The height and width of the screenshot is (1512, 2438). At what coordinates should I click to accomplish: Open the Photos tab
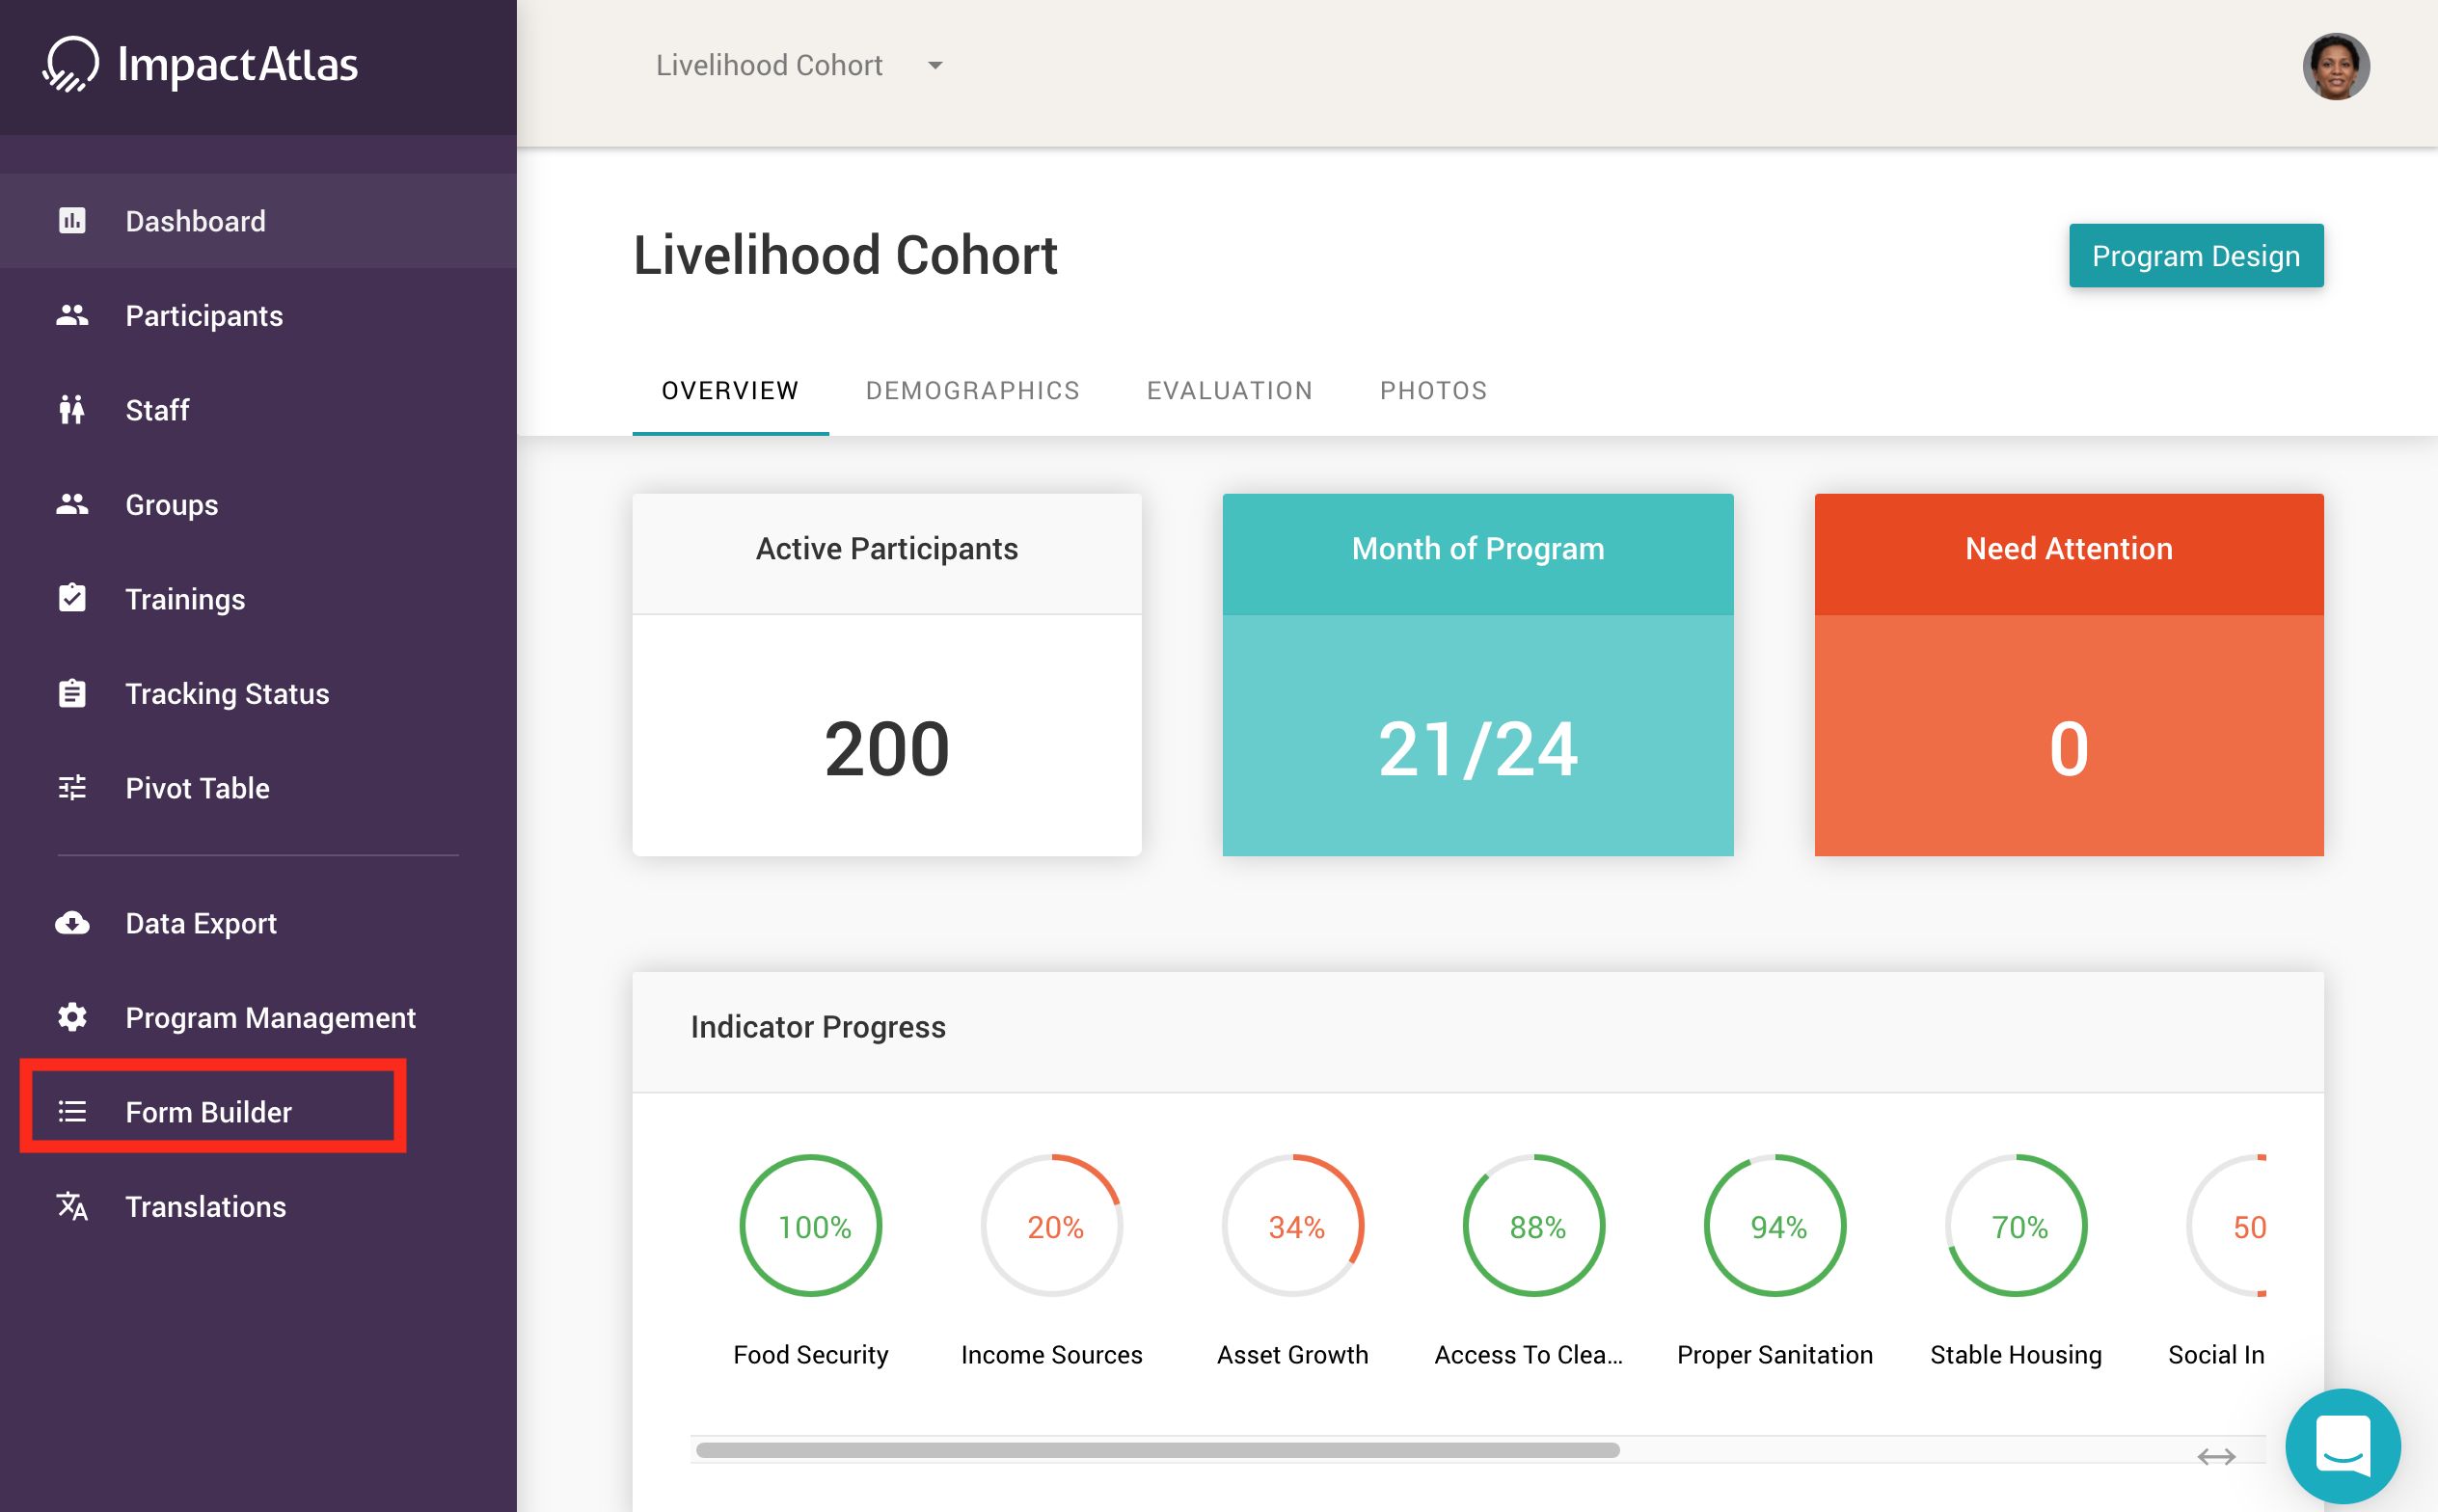(1433, 390)
